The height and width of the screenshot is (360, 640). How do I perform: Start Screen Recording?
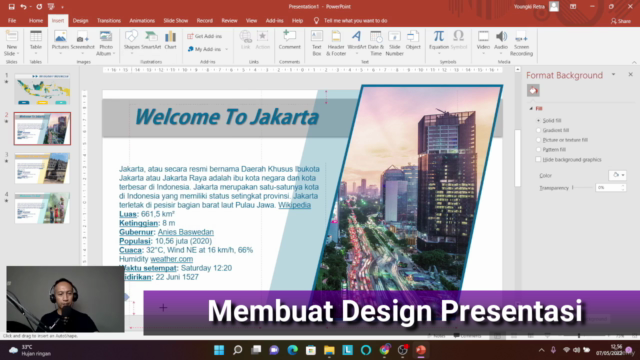click(x=521, y=43)
